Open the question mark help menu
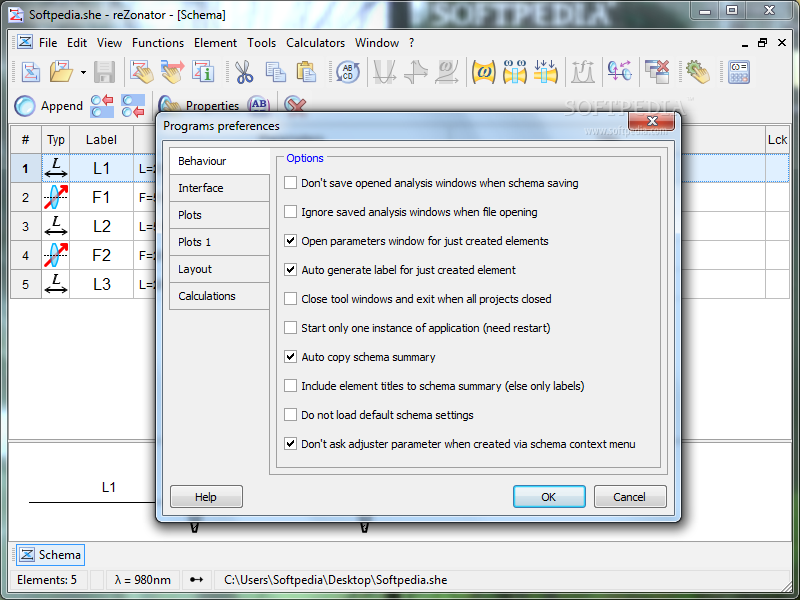Viewport: 800px width, 600px height. coord(411,43)
